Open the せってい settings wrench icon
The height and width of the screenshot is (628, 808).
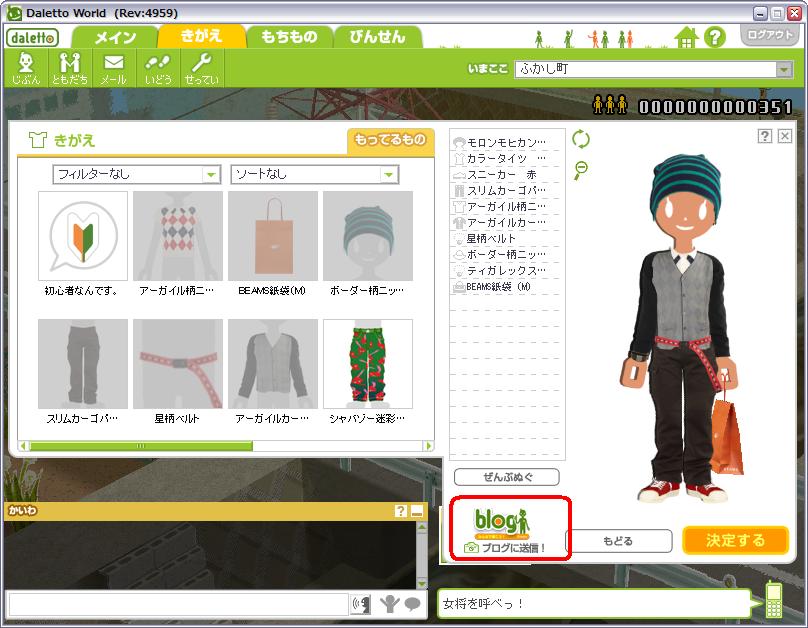click(201, 68)
